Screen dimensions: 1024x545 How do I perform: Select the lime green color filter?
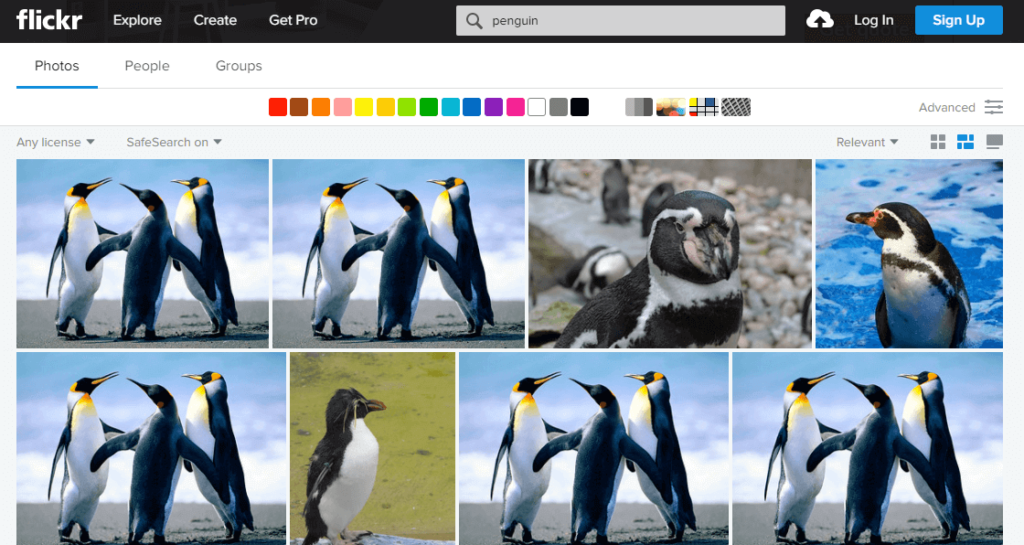tap(407, 107)
